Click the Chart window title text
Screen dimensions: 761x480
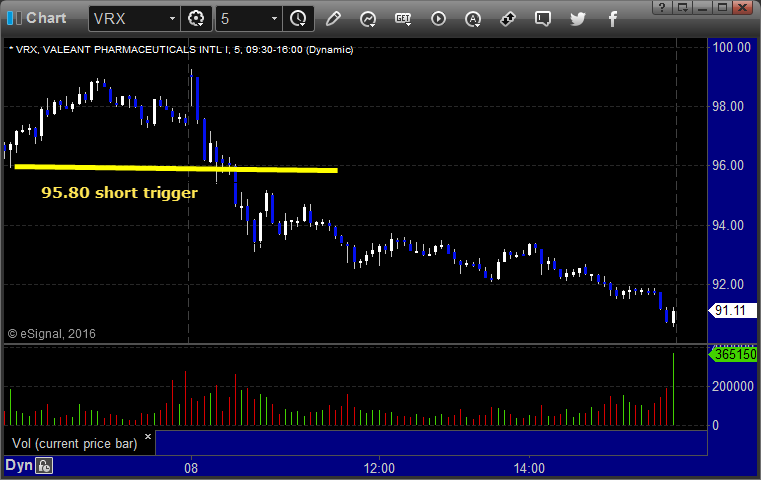(x=46, y=18)
